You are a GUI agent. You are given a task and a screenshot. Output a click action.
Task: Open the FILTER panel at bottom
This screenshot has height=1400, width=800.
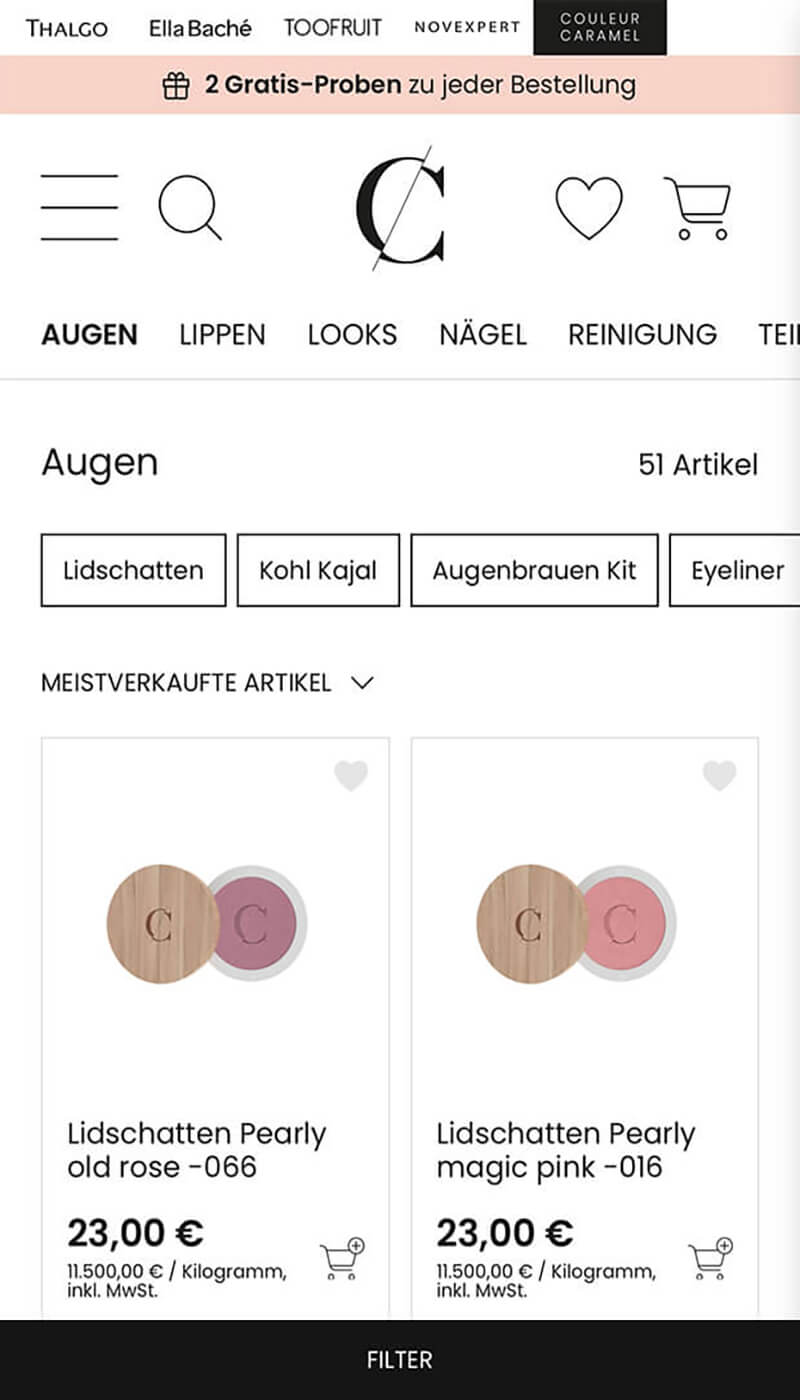click(x=400, y=1360)
